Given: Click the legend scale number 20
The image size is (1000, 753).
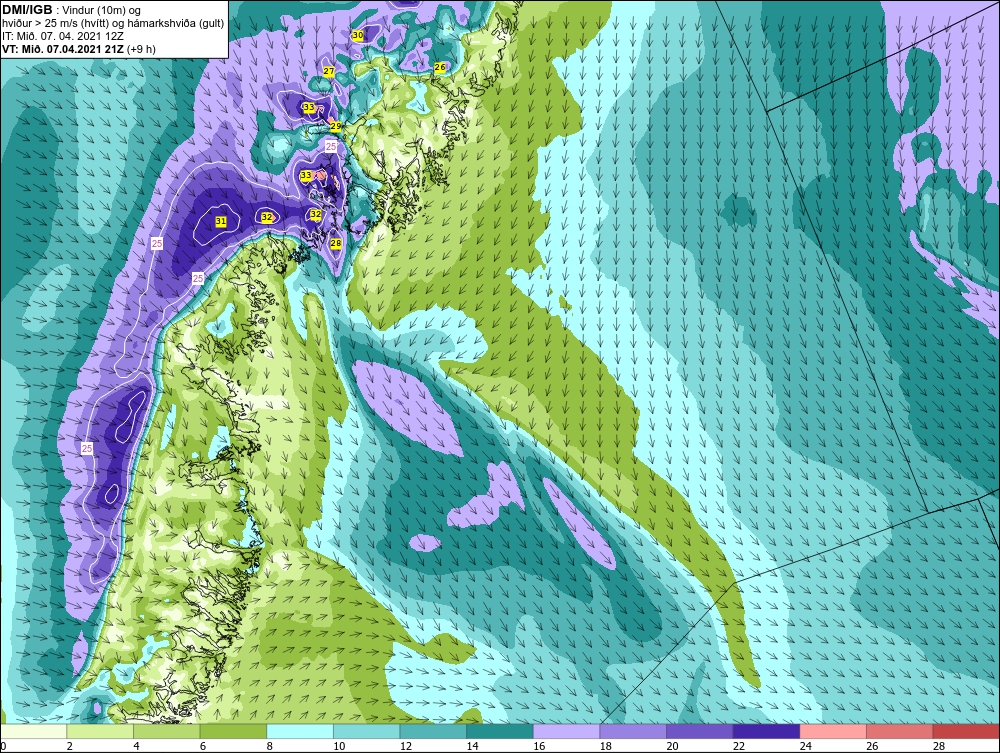Looking at the screenshot, I should 672,746.
